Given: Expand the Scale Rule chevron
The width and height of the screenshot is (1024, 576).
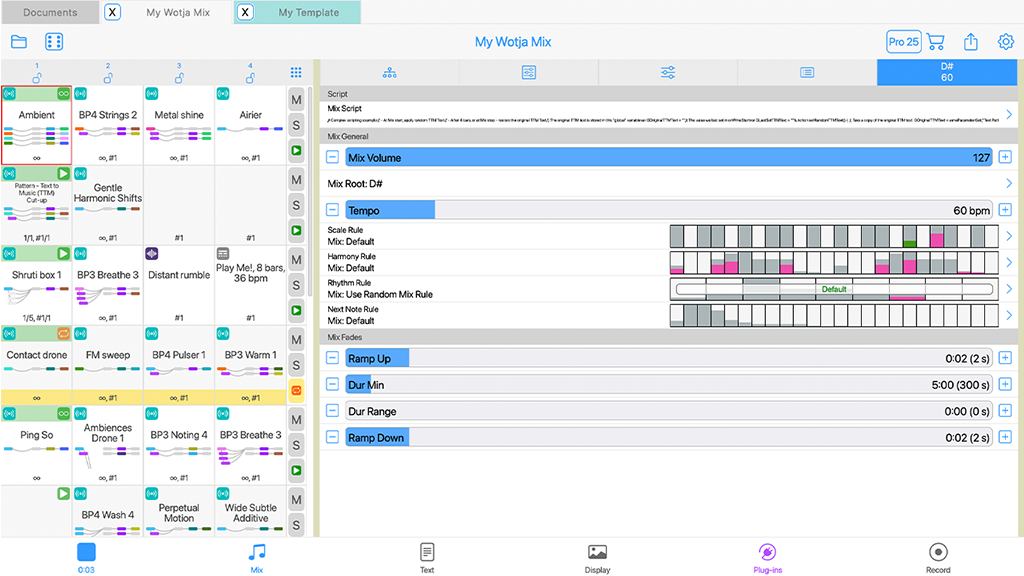Looking at the screenshot, I should pyautogui.click(x=1008, y=237).
